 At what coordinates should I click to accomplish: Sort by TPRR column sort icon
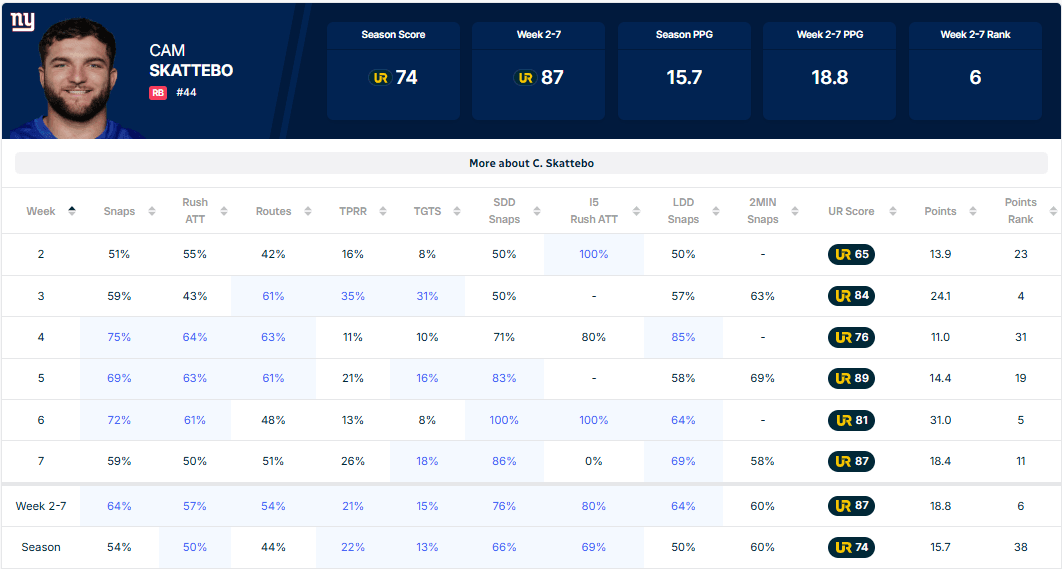point(383,211)
